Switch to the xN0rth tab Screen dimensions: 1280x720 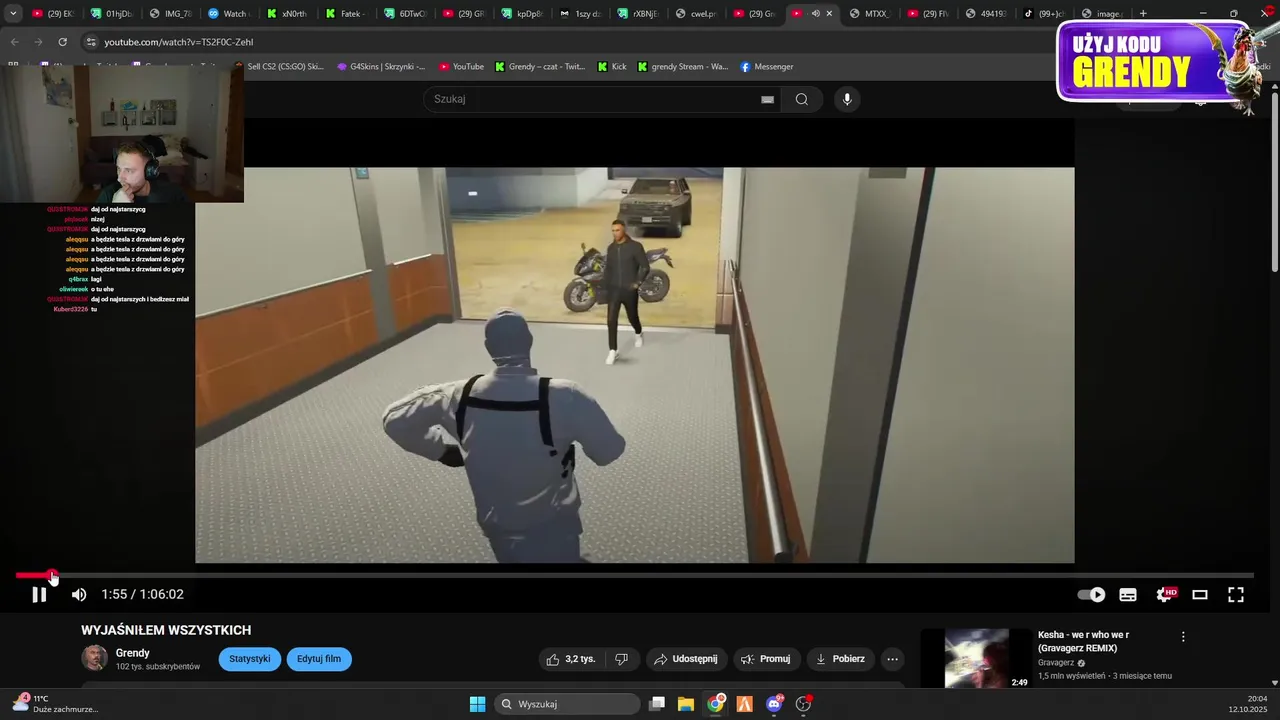click(x=287, y=14)
